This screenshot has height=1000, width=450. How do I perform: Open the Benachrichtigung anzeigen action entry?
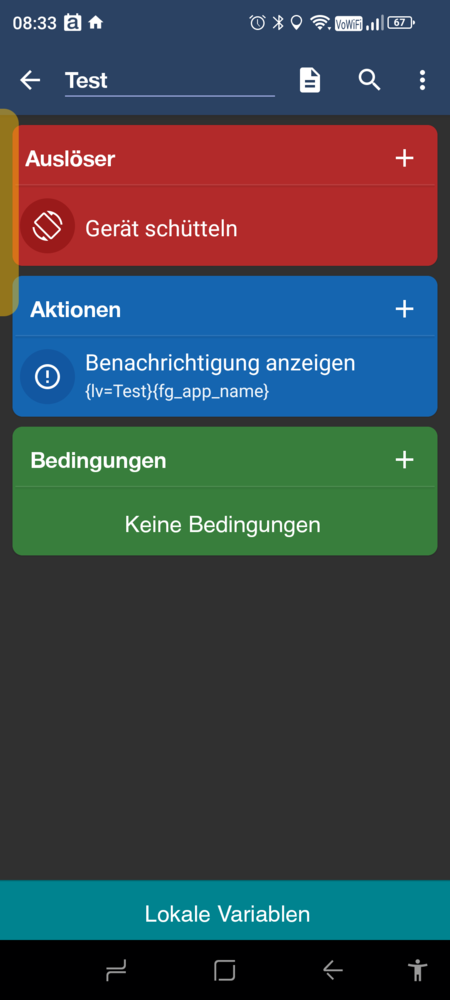tap(225, 376)
